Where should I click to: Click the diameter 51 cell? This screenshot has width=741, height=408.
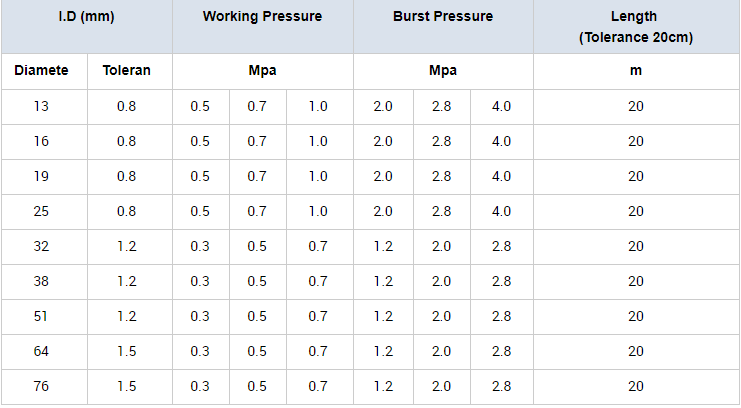click(41, 317)
